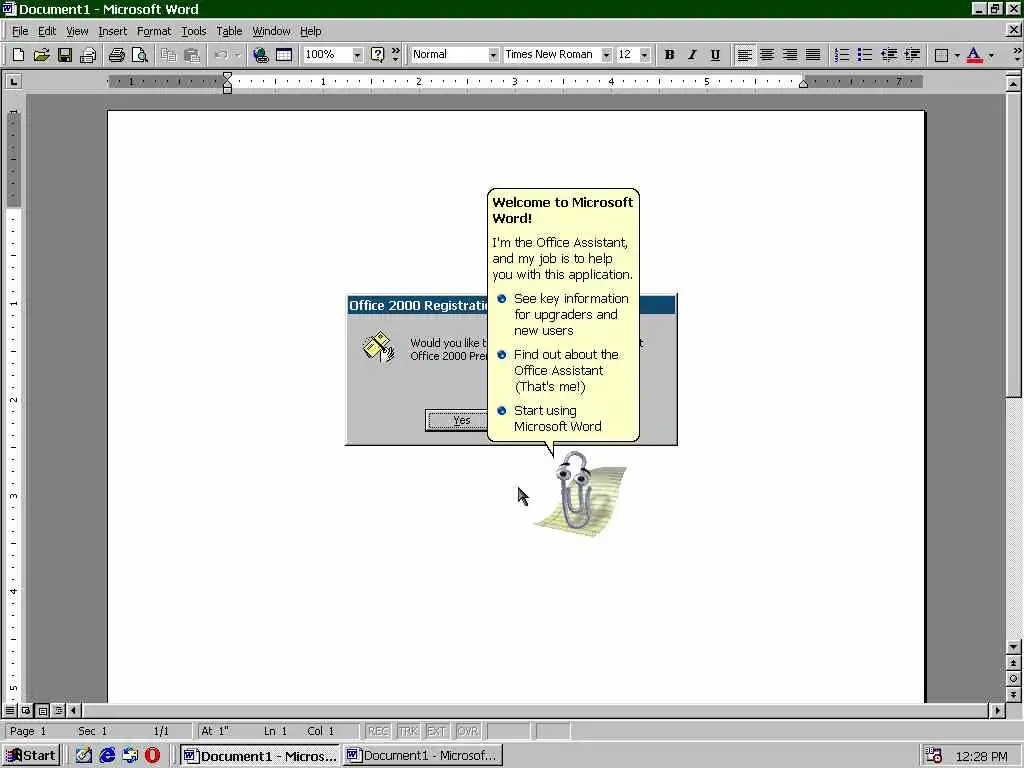Open Print Preview from the toolbar
The image size is (1024, 768).
coord(140,55)
